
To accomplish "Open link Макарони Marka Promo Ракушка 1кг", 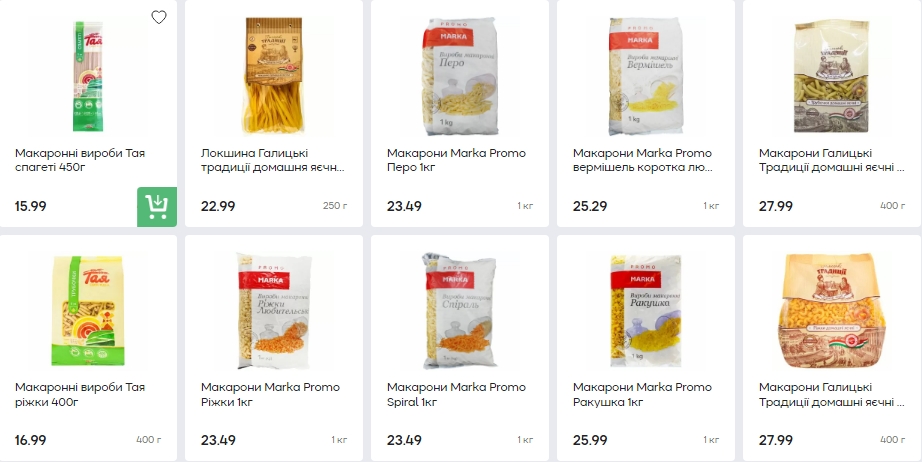I will (643, 394).
